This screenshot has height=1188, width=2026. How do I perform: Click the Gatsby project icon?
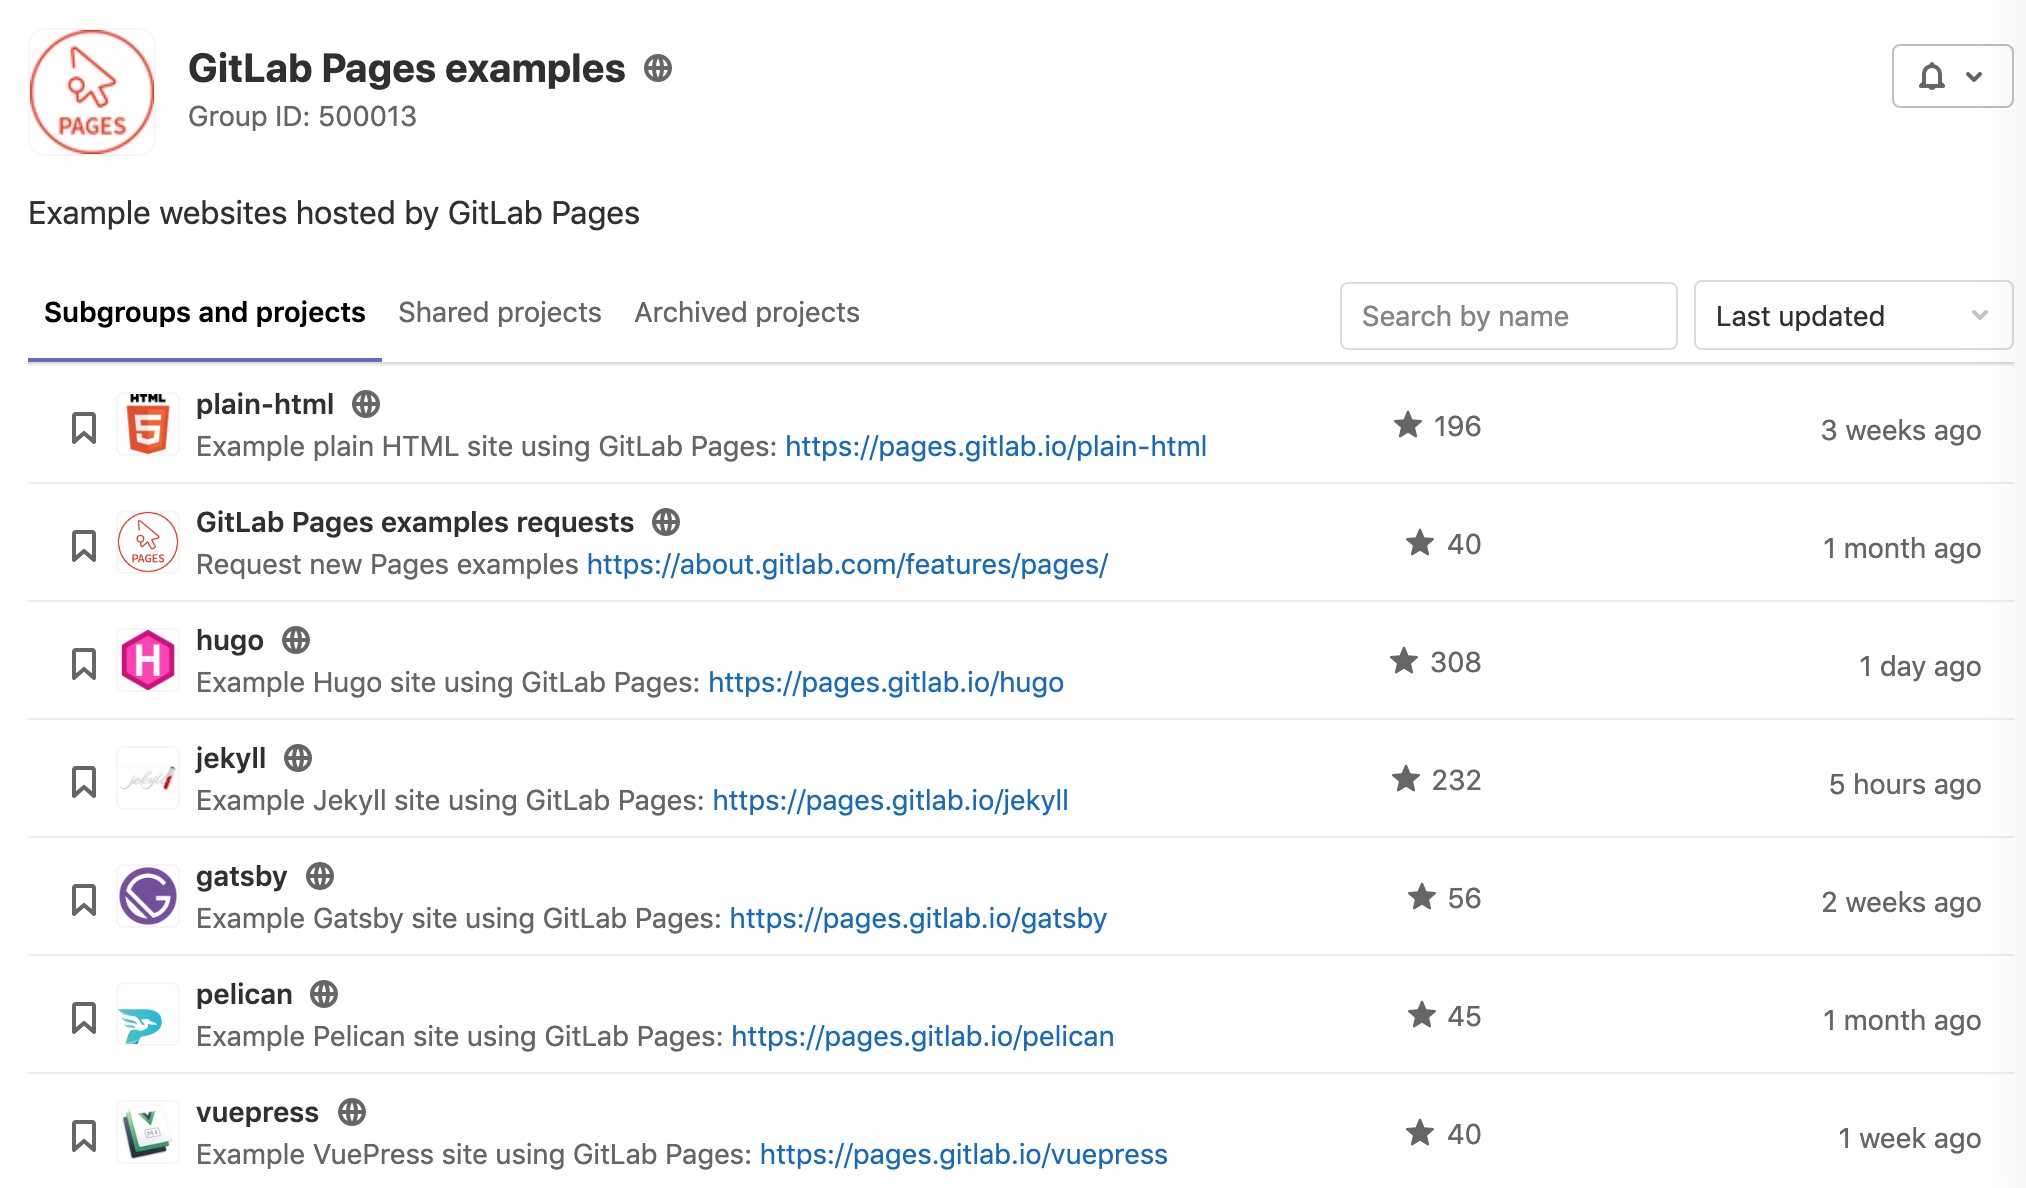click(148, 897)
